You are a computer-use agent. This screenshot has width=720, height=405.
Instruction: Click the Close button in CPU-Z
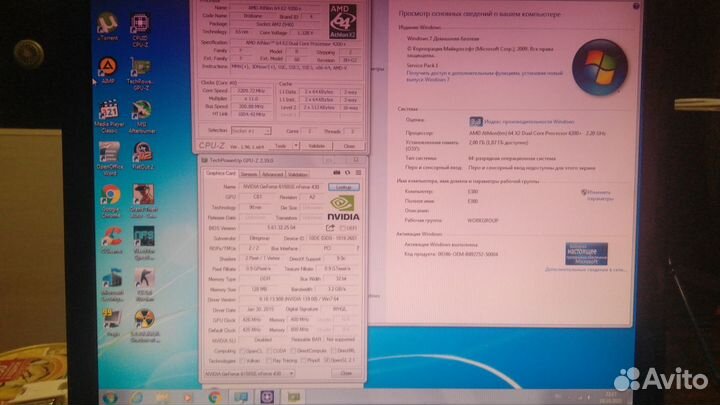coord(349,146)
